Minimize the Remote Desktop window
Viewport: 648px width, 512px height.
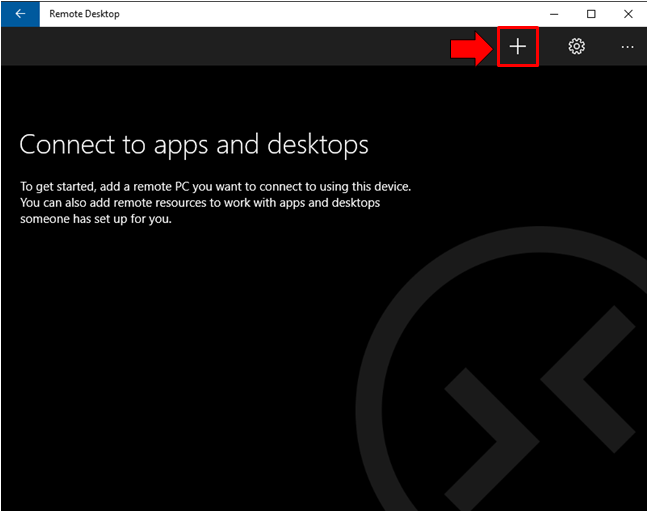554,14
